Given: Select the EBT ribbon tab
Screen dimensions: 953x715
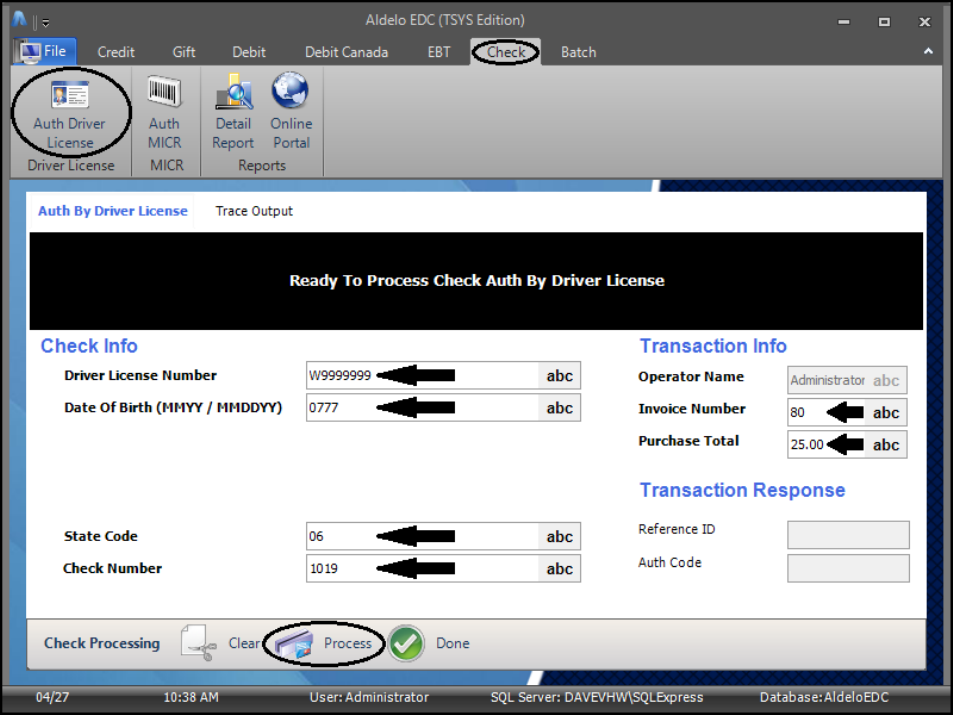Looking at the screenshot, I should click(439, 52).
